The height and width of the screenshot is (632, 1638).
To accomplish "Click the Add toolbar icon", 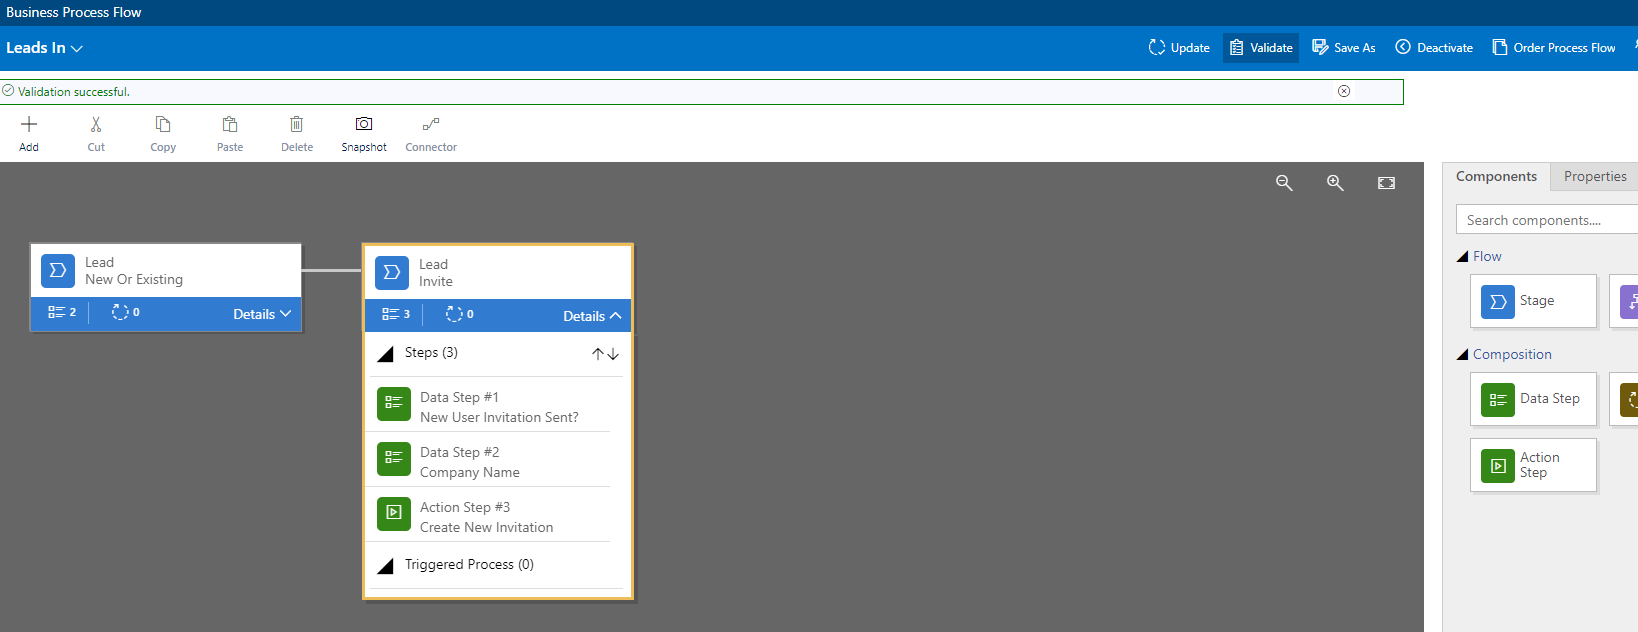I will (29, 125).
